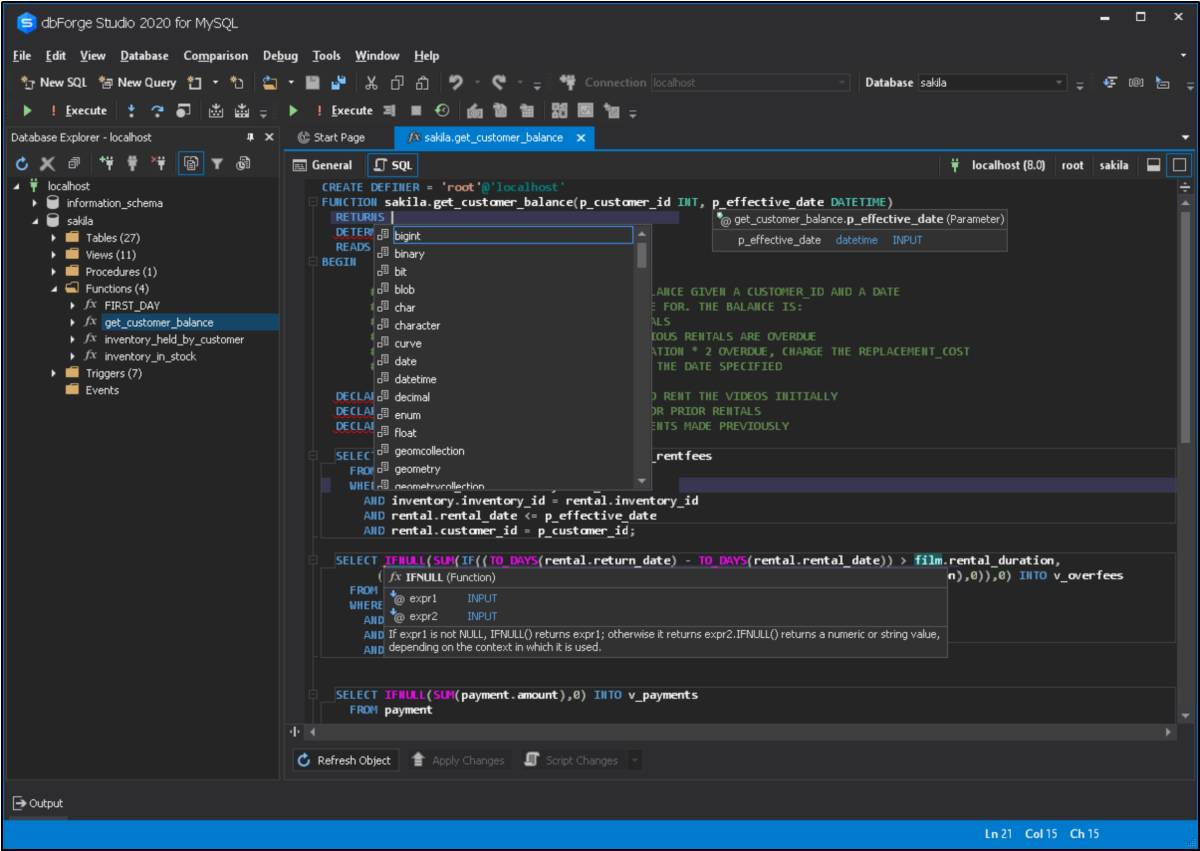The width and height of the screenshot is (1200, 851).
Task: Click the Filter funnel icon in Database Explorer
Action: tap(216, 164)
